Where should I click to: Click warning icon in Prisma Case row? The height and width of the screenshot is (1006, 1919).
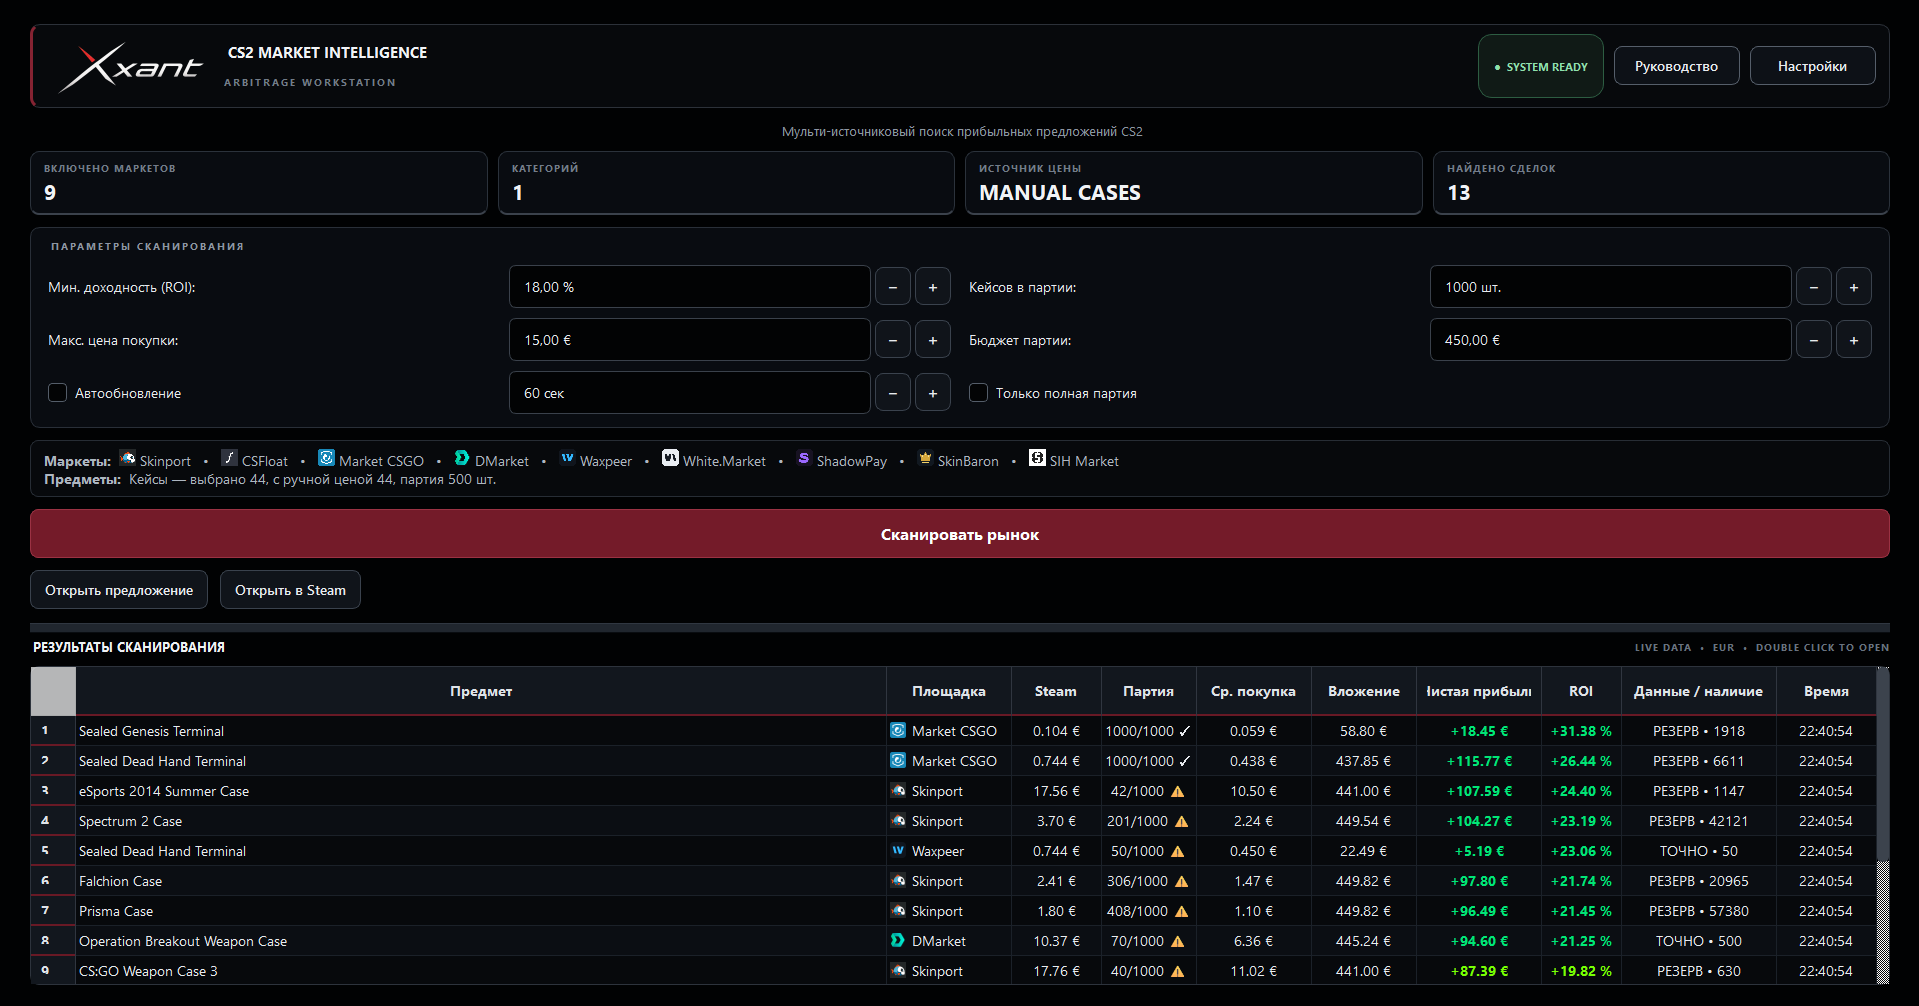(1181, 911)
